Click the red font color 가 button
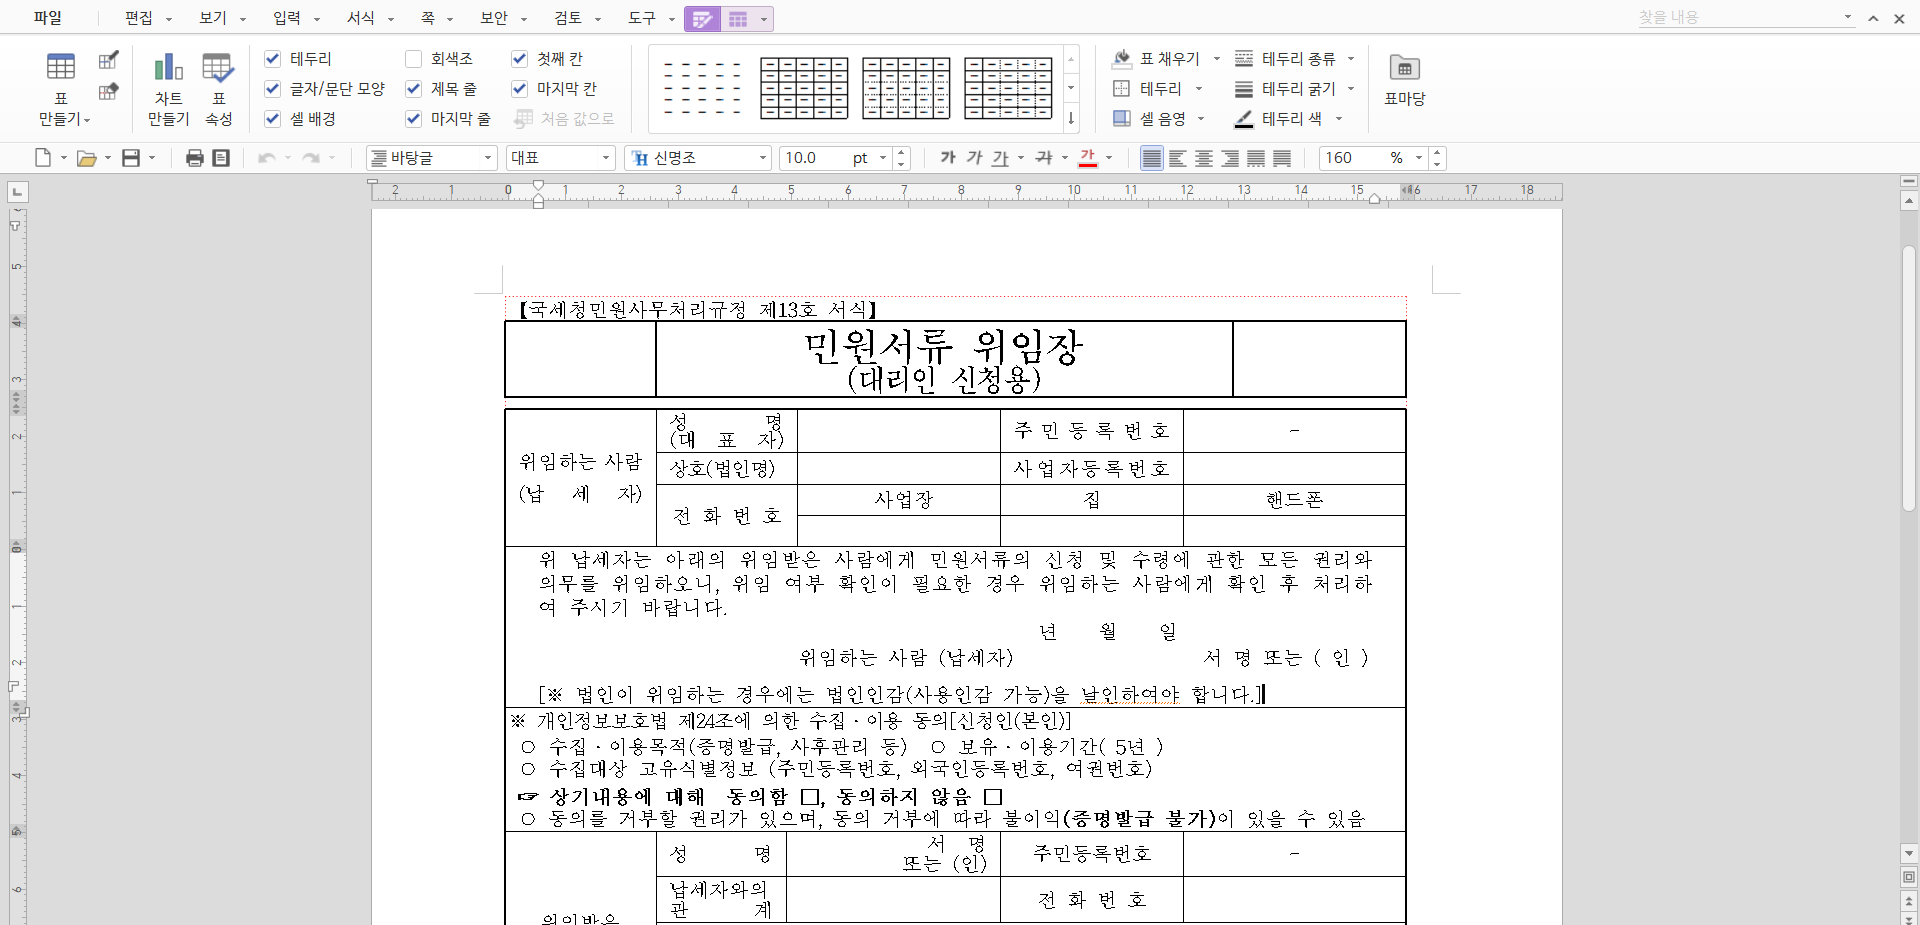The image size is (1920, 925). (1088, 158)
